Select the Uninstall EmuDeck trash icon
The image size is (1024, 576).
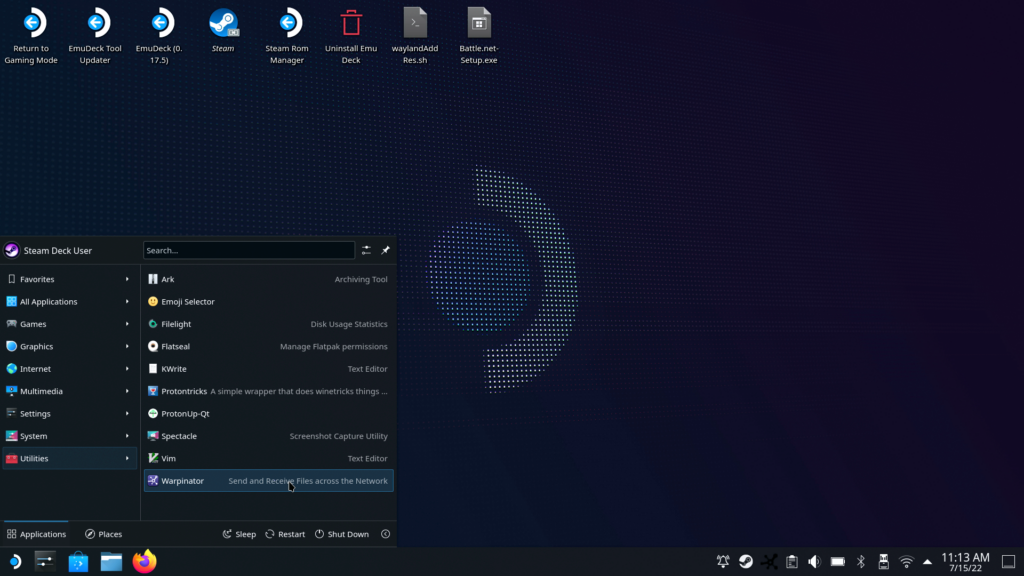point(351,36)
